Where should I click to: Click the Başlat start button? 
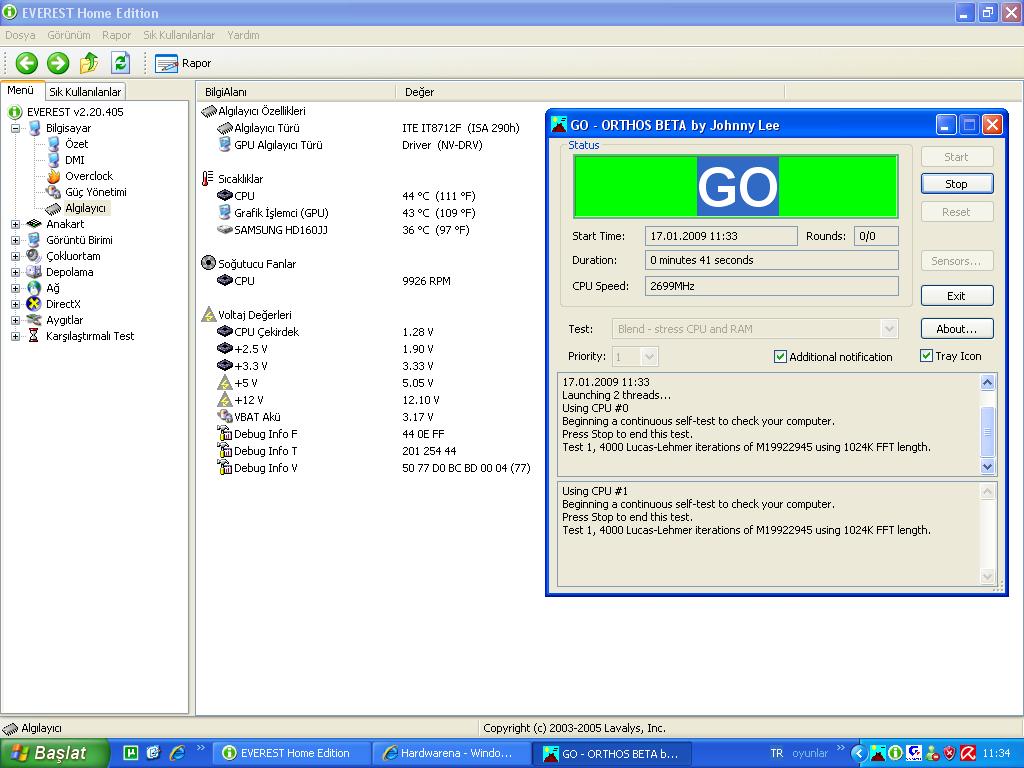54,753
